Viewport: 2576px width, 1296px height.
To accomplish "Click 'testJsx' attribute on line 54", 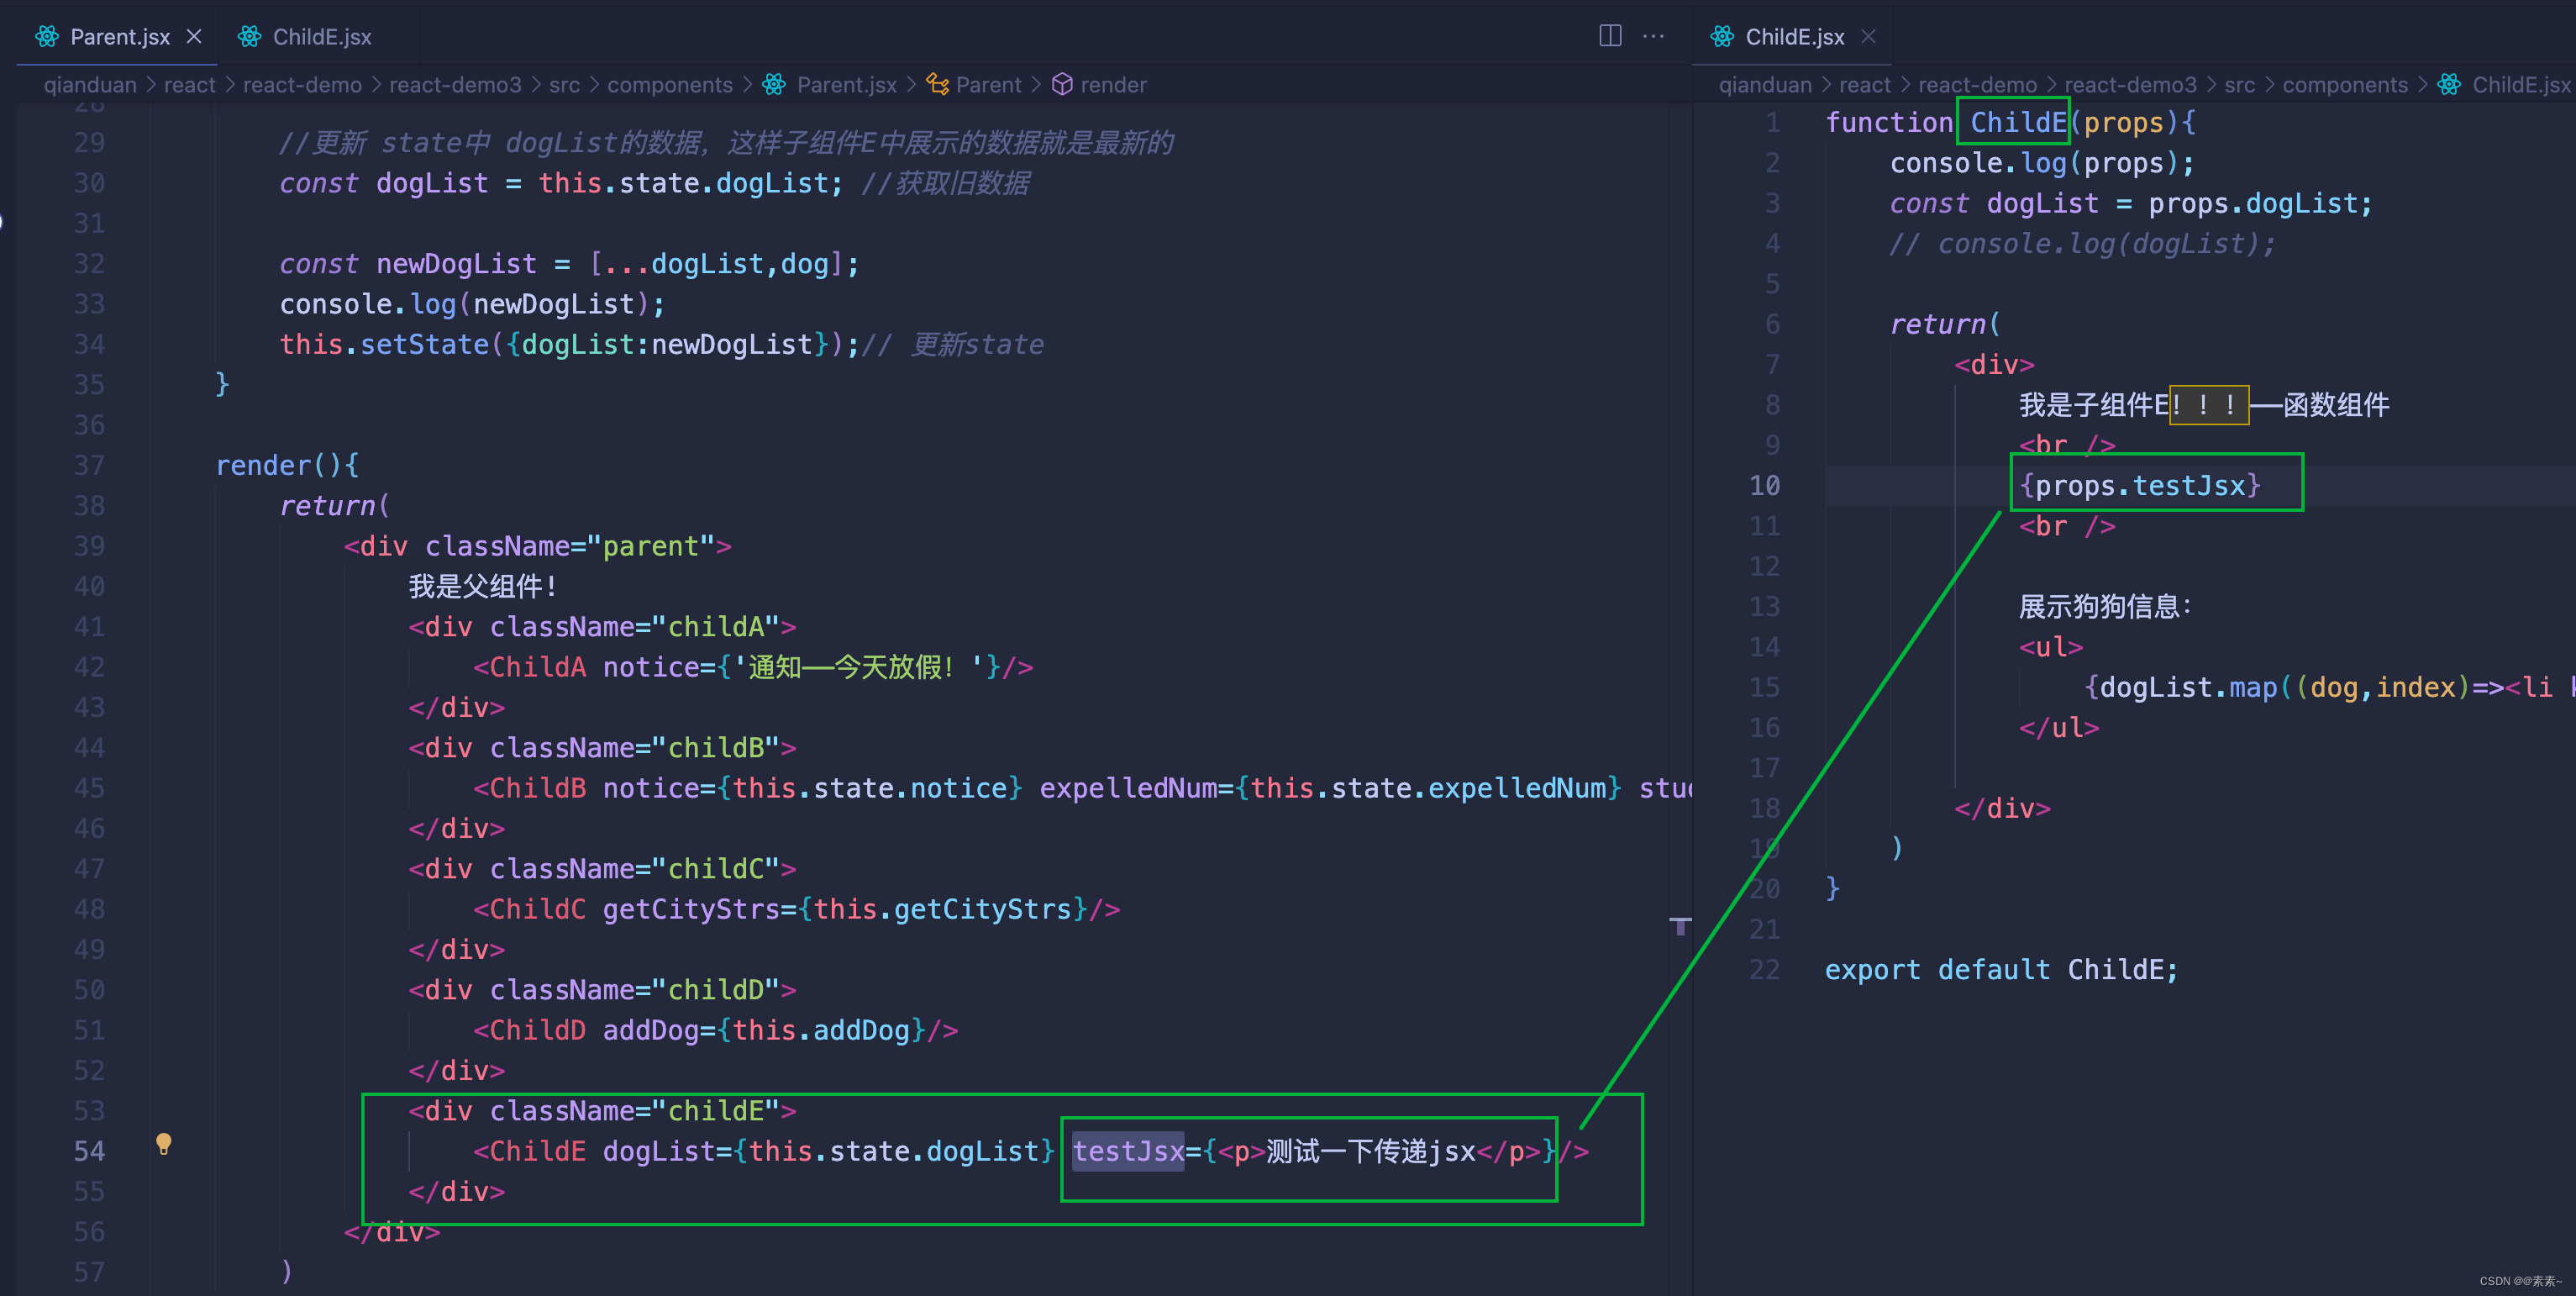I will (1128, 1151).
